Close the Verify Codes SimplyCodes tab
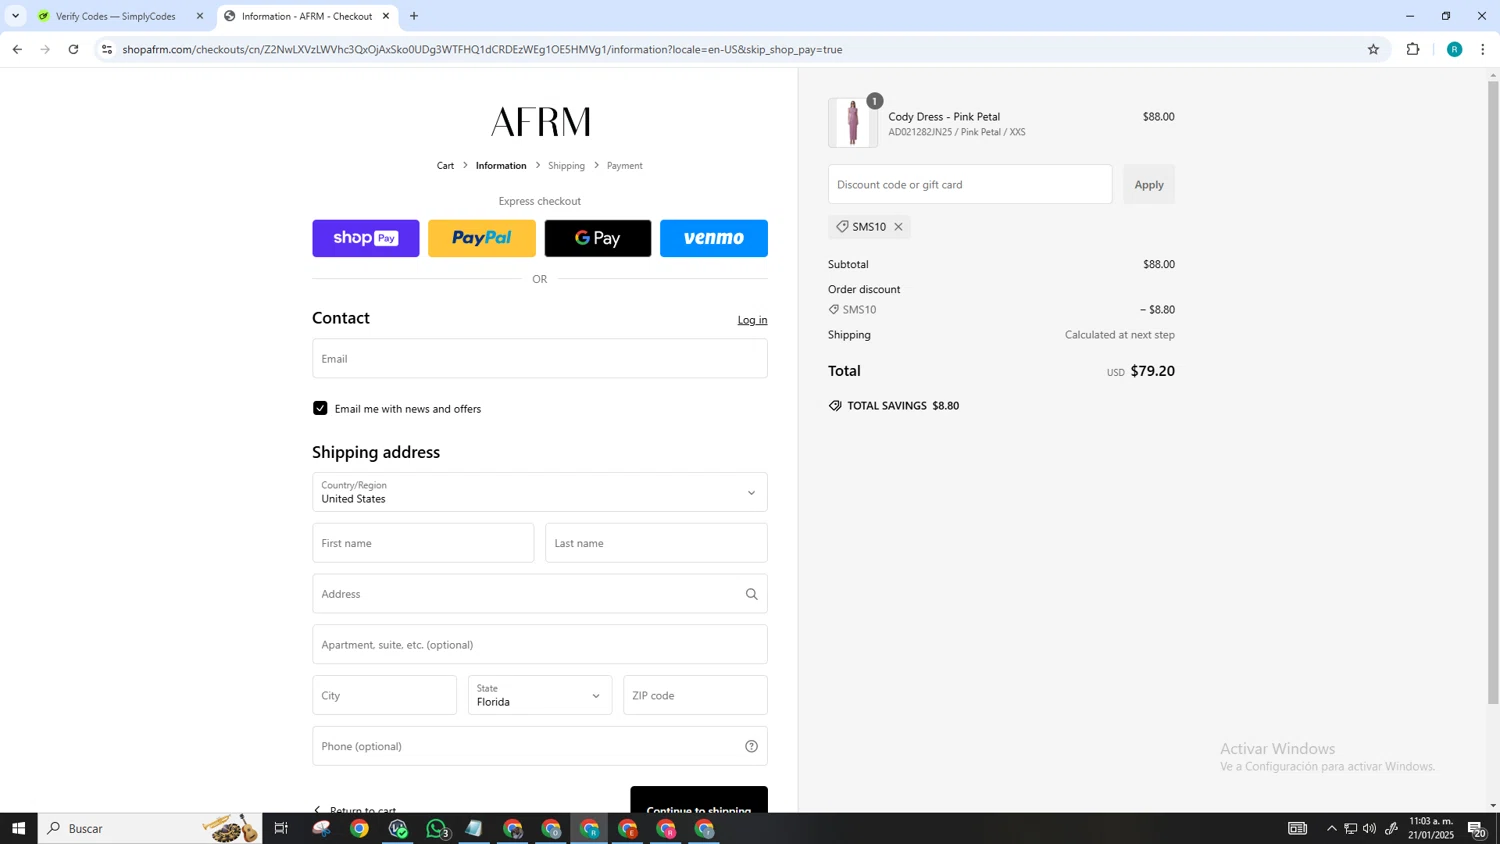 pos(200,16)
